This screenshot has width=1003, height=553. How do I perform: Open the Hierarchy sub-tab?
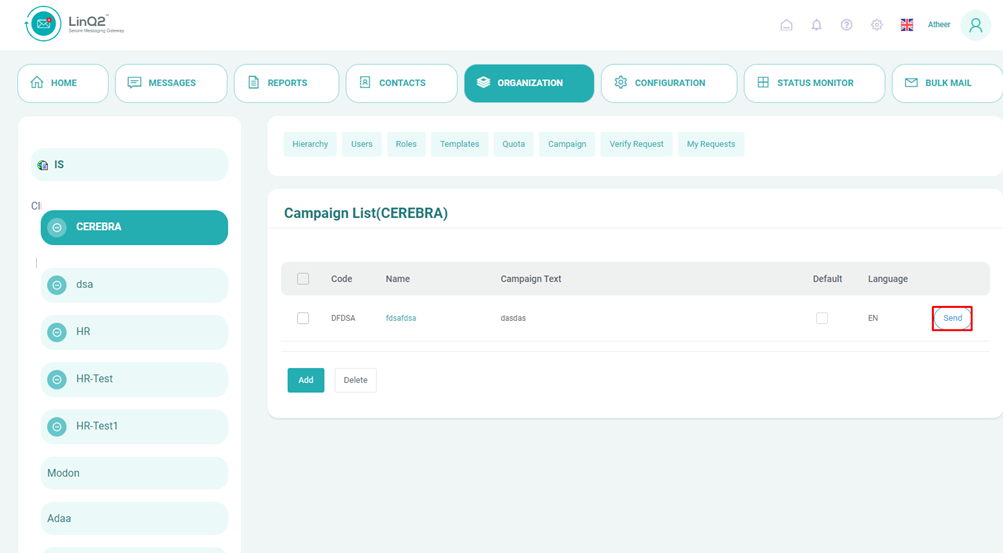[310, 144]
